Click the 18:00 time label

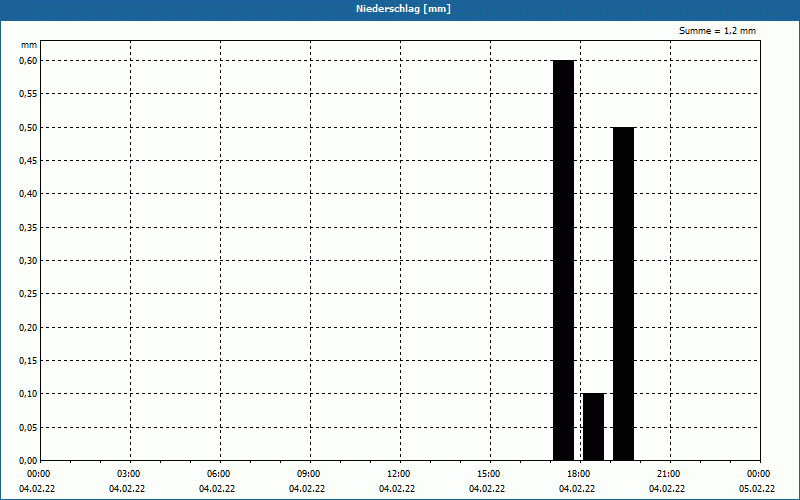coord(579,474)
